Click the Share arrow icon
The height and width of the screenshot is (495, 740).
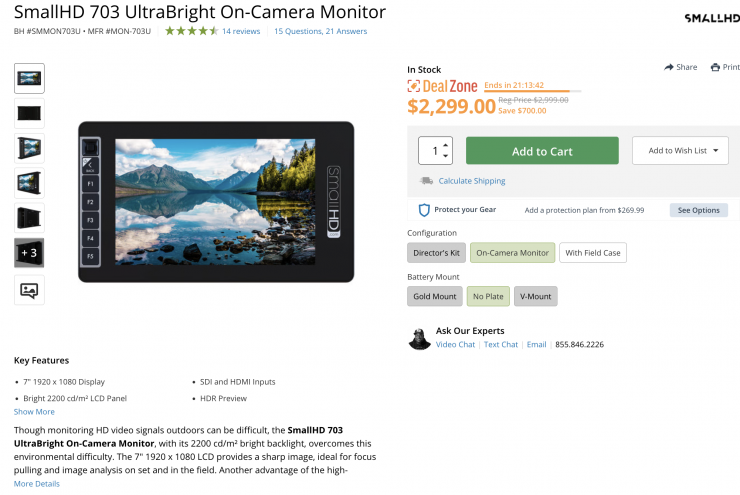coord(669,67)
